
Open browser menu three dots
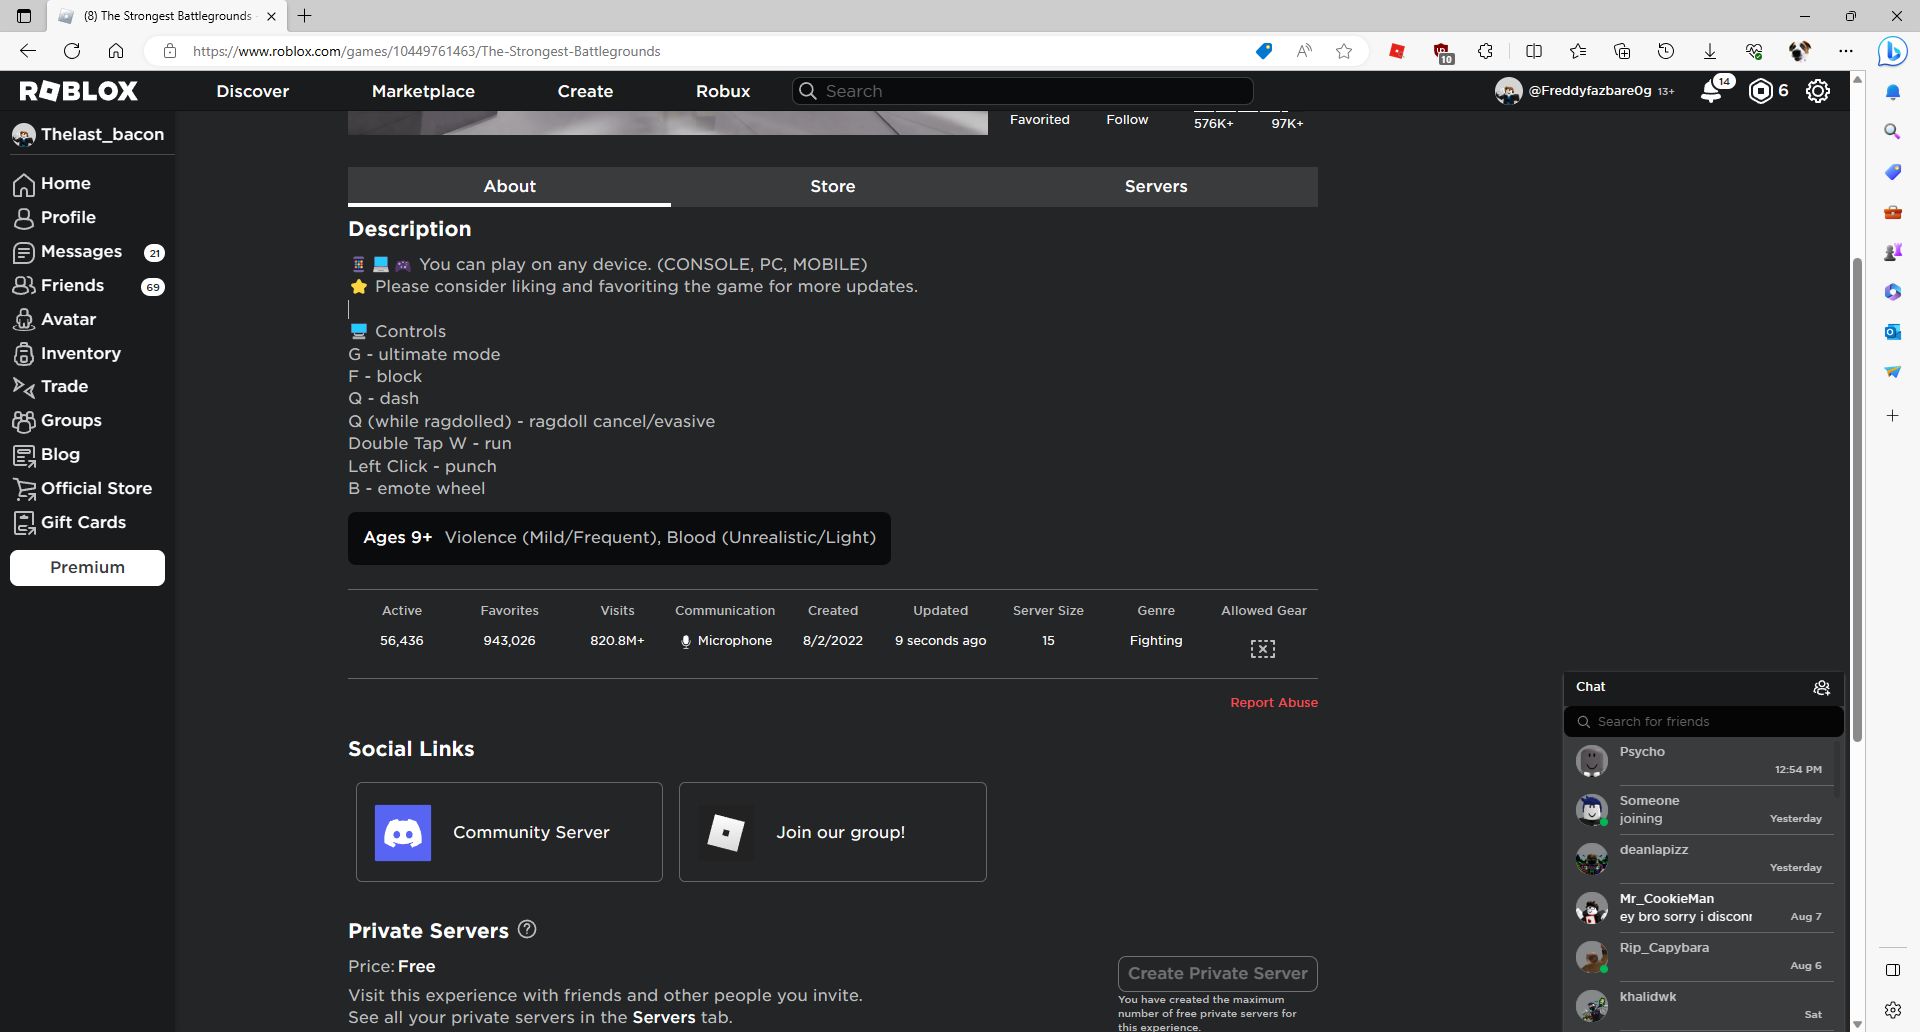coord(1846,51)
